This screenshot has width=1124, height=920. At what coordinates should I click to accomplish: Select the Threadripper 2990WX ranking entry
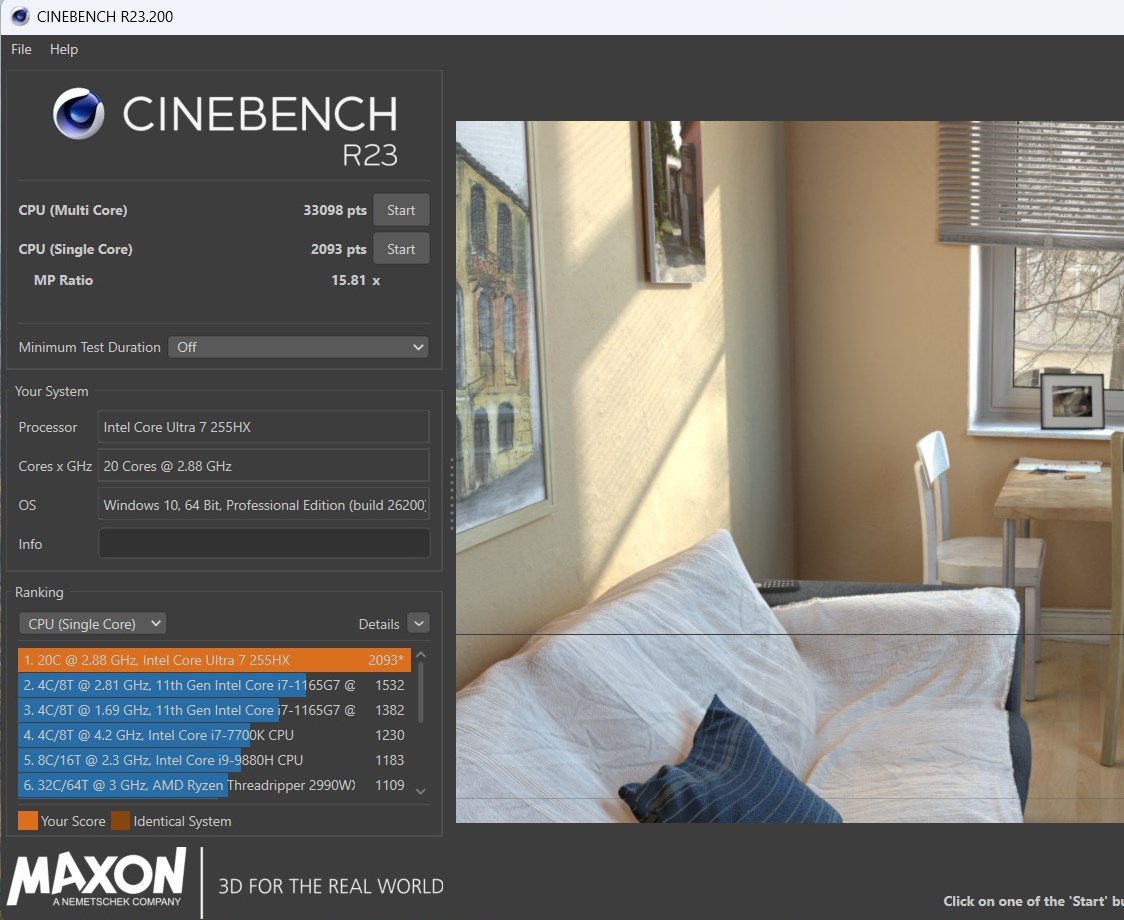200,785
